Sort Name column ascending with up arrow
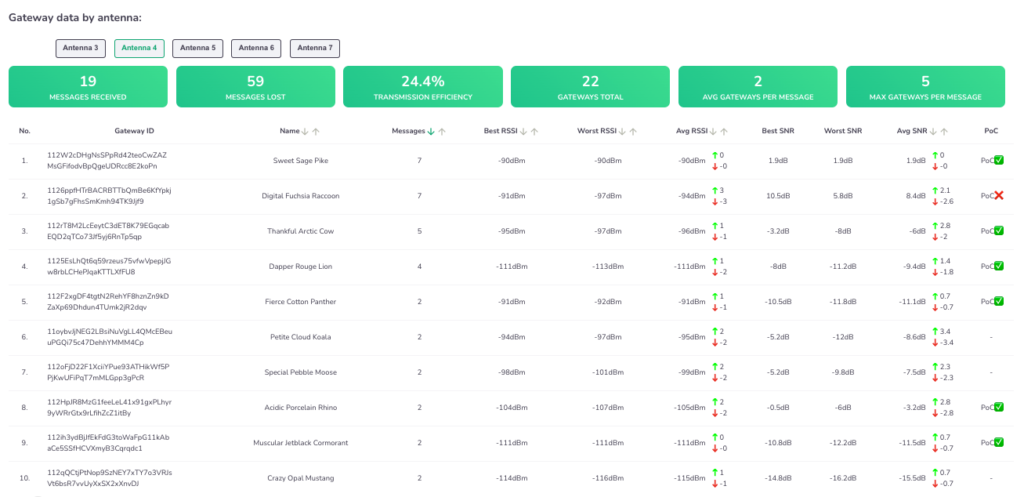This screenshot has width=1024, height=497. tap(316, 131)
